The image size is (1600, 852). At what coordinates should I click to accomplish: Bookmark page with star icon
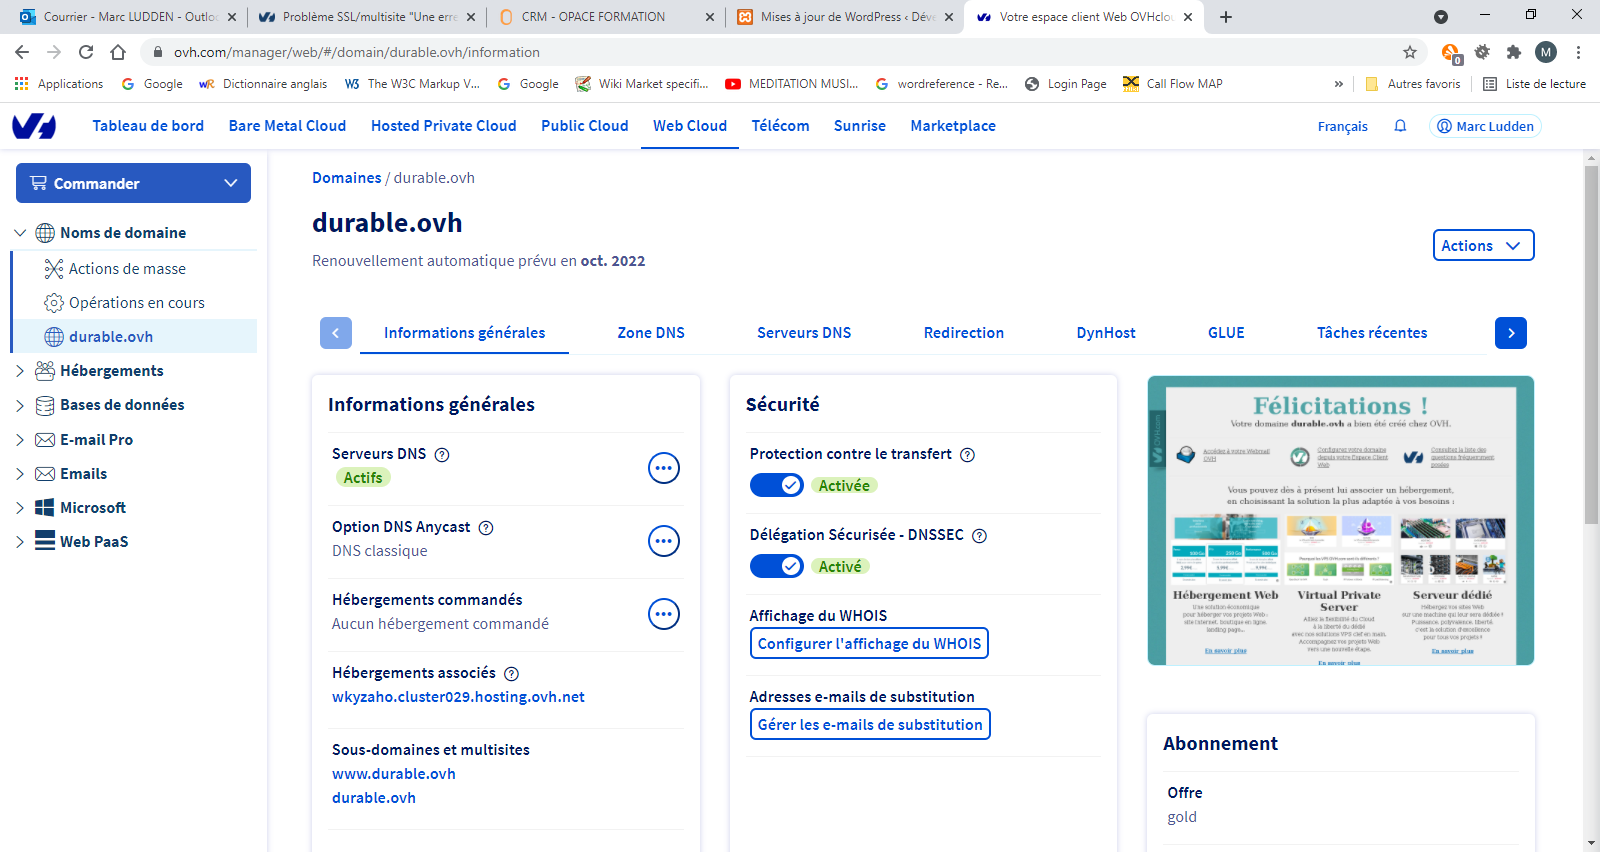1410,52
